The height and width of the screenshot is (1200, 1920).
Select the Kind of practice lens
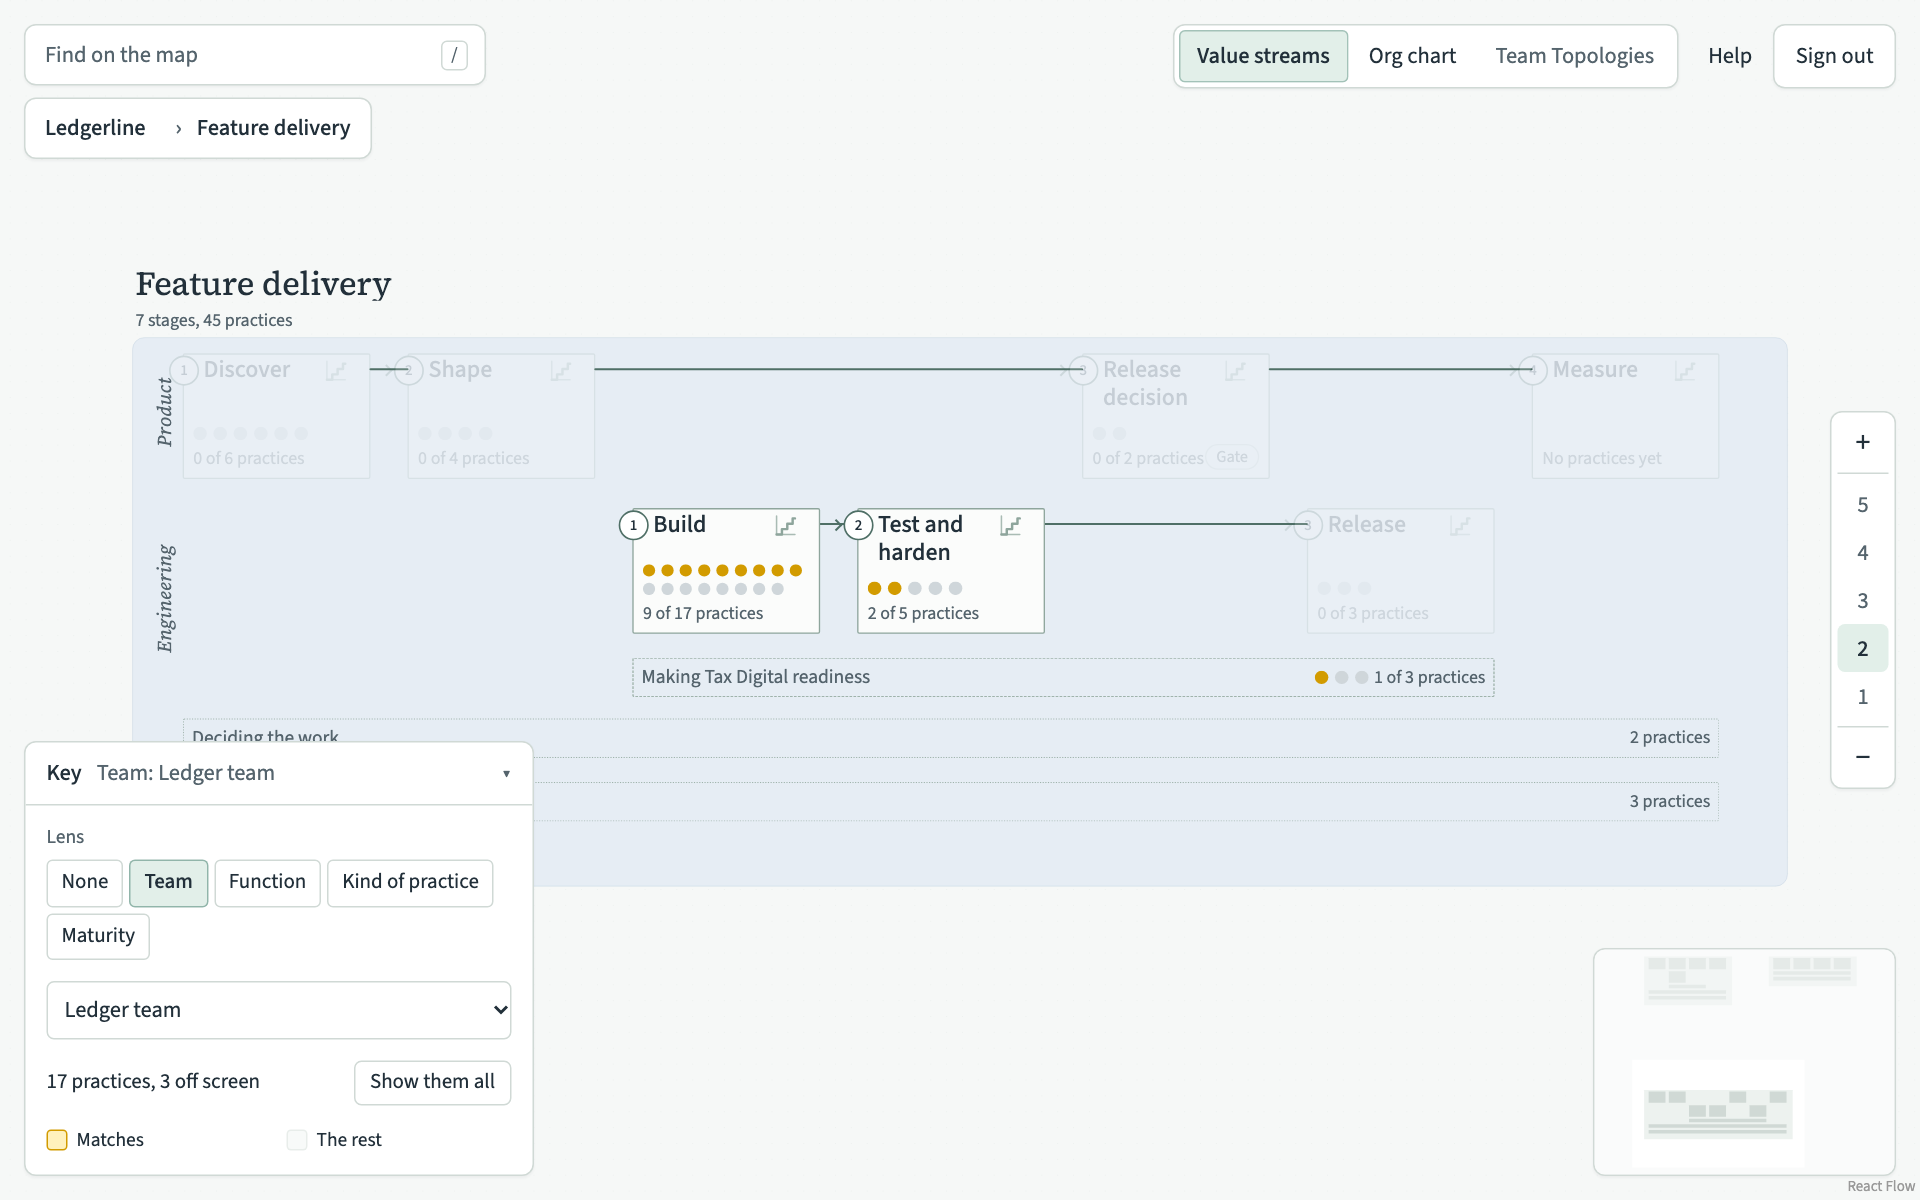(x=410, y=882)
